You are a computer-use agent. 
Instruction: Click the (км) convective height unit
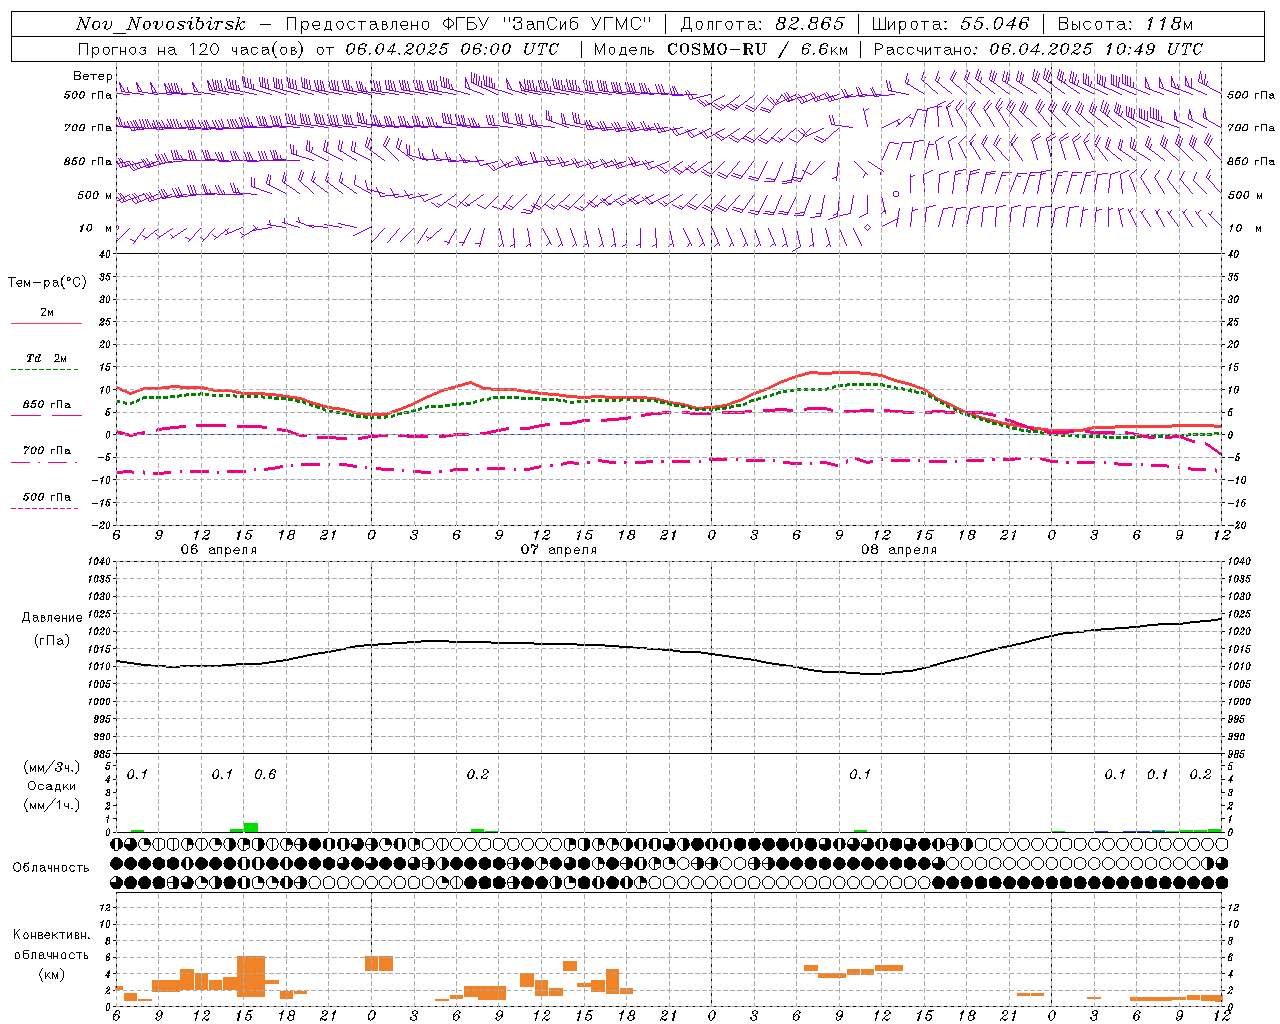coord(52,974)
